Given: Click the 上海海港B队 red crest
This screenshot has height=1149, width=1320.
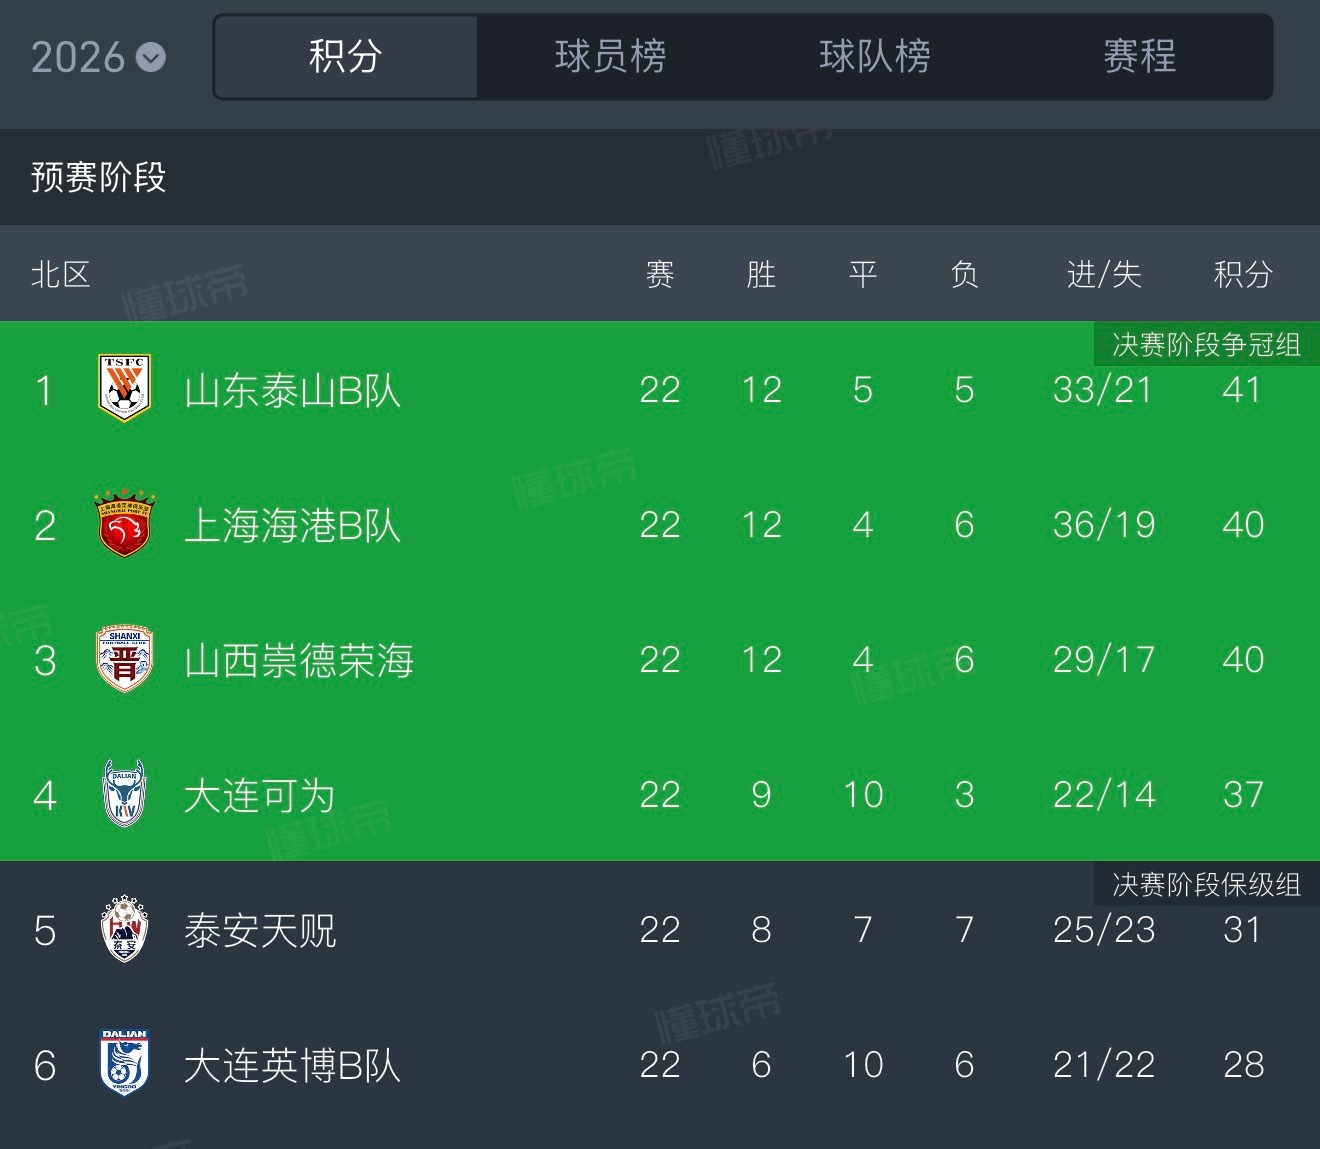Looking at the screenshot, I should tap(124, 524).
